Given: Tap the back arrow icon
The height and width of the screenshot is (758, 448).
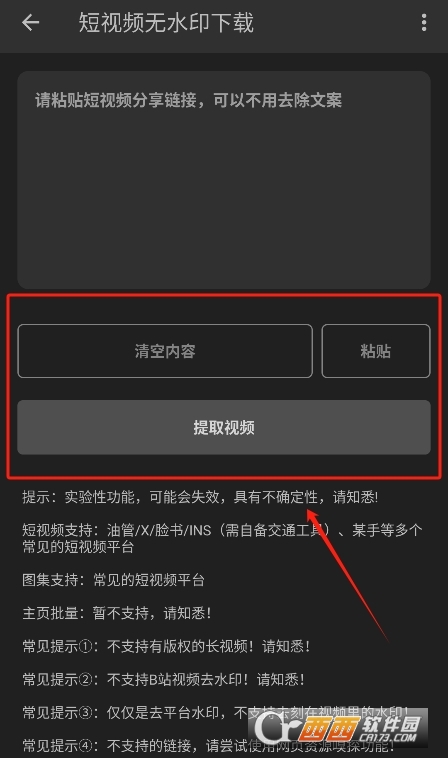Looking at the screenshot, I should tap(30, 22).
